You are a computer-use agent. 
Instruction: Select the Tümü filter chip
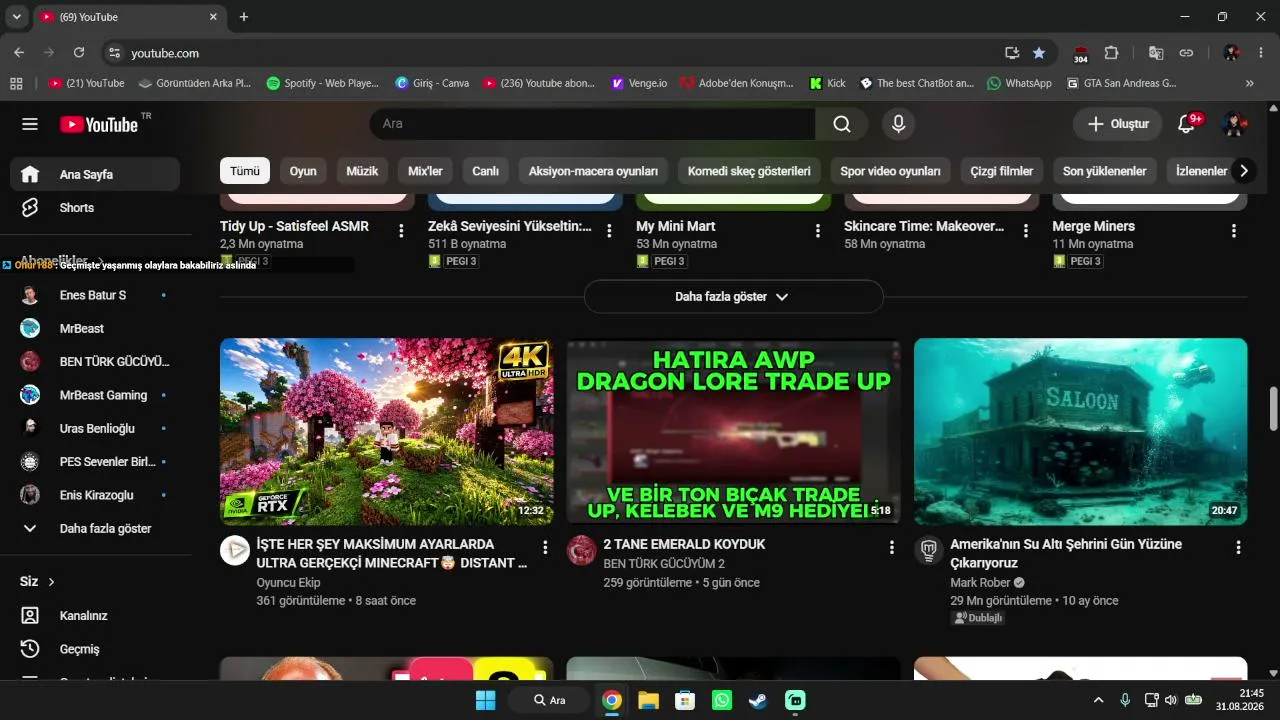tap(245, 171)
